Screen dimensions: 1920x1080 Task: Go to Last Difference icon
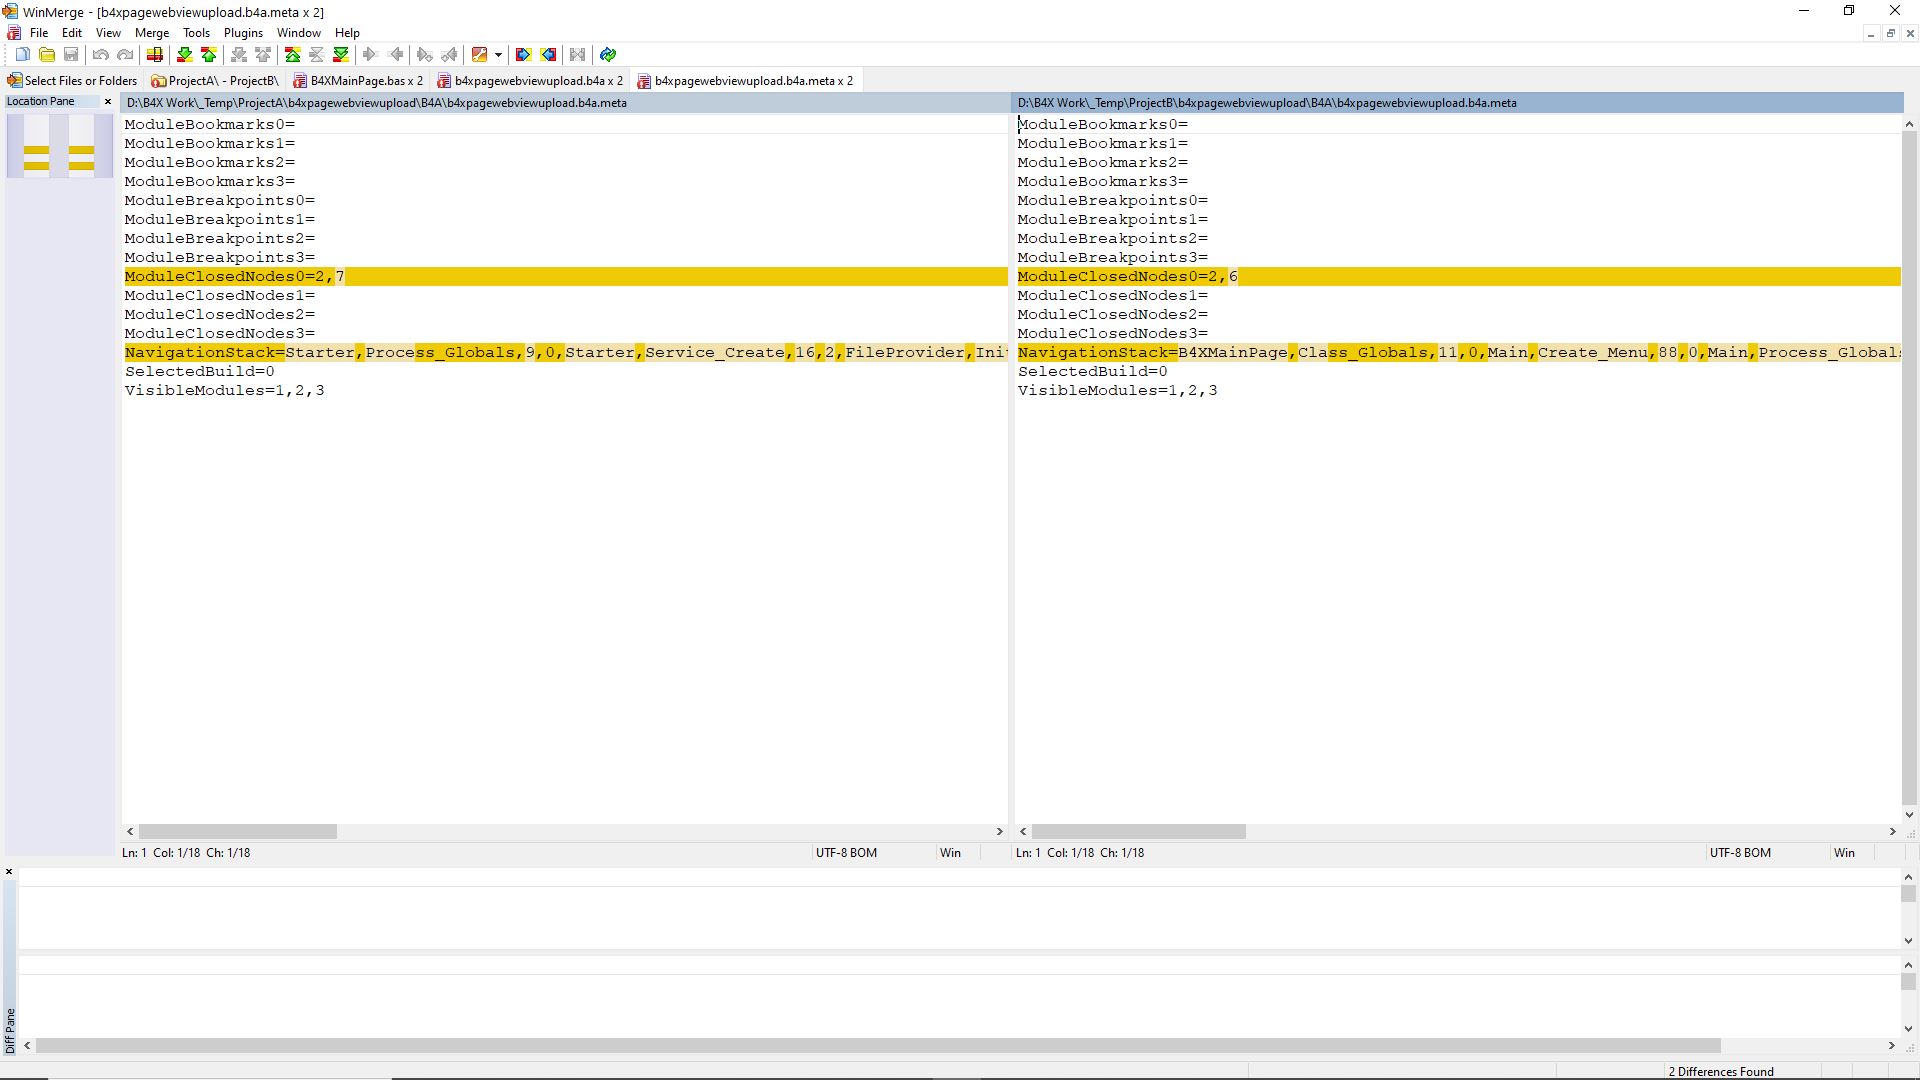[x=341, y=55]
